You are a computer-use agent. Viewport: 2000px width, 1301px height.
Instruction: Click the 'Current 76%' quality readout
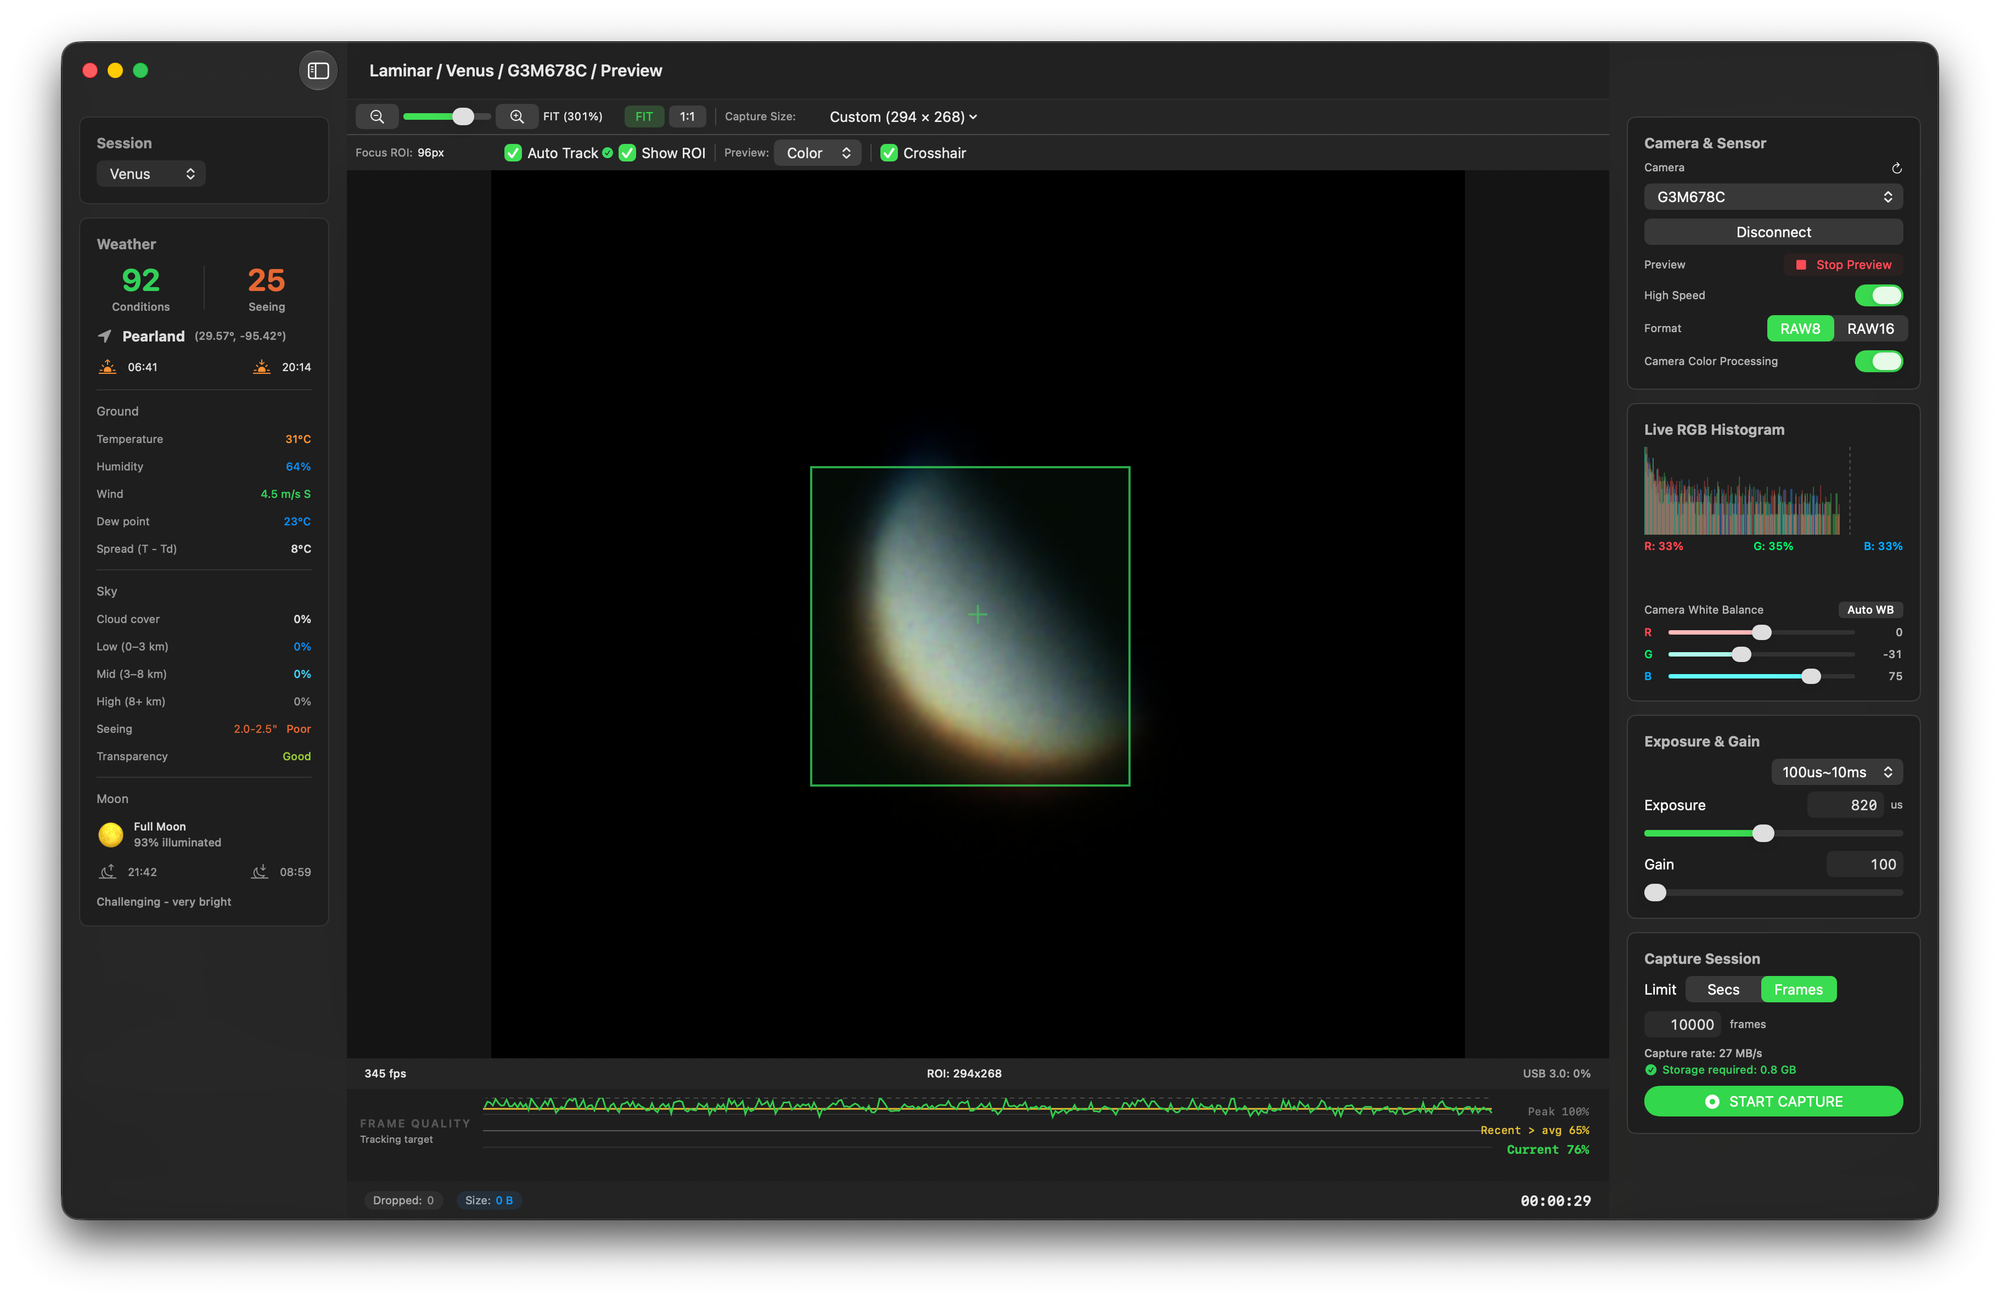click(x=1548, y=1150)
